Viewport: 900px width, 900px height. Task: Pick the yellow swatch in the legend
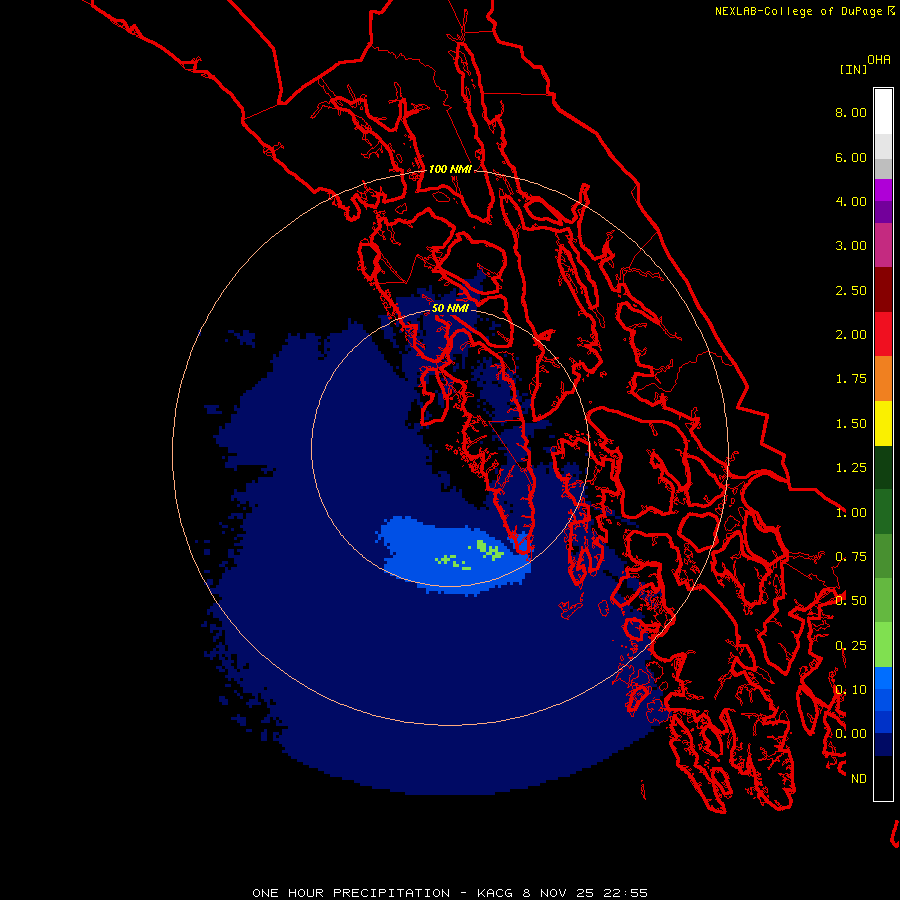click(x=883, y=423)
